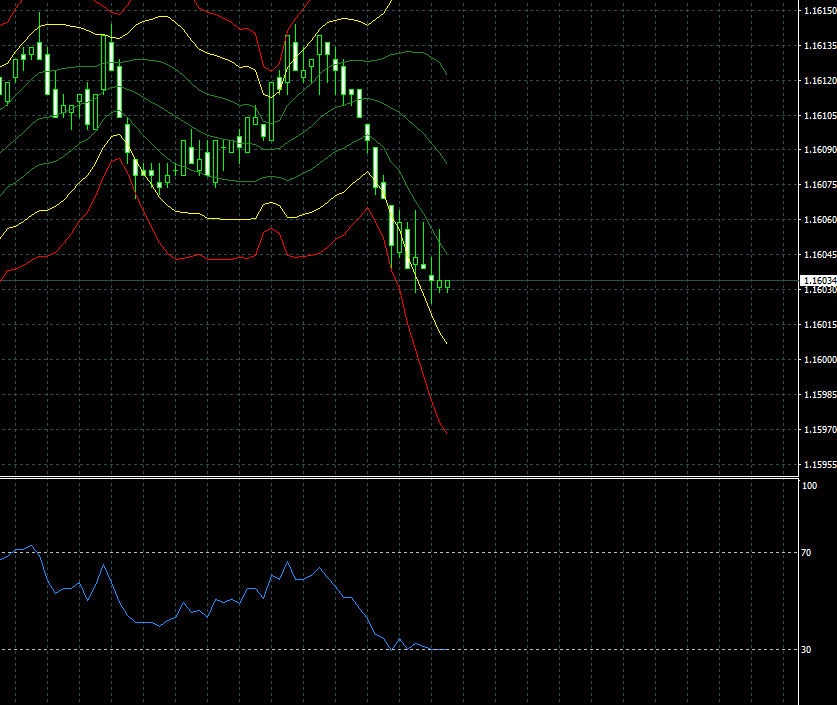837x705 pixels.
Task: Click the 1.15955 price scale label
Action: pyautogui.click(x=820, y=465)
